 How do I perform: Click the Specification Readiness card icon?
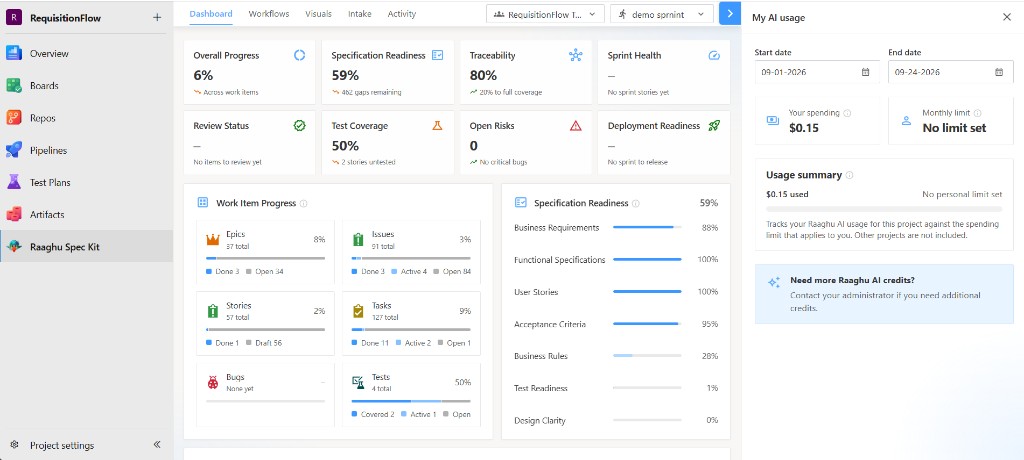(x=438, y=56)
